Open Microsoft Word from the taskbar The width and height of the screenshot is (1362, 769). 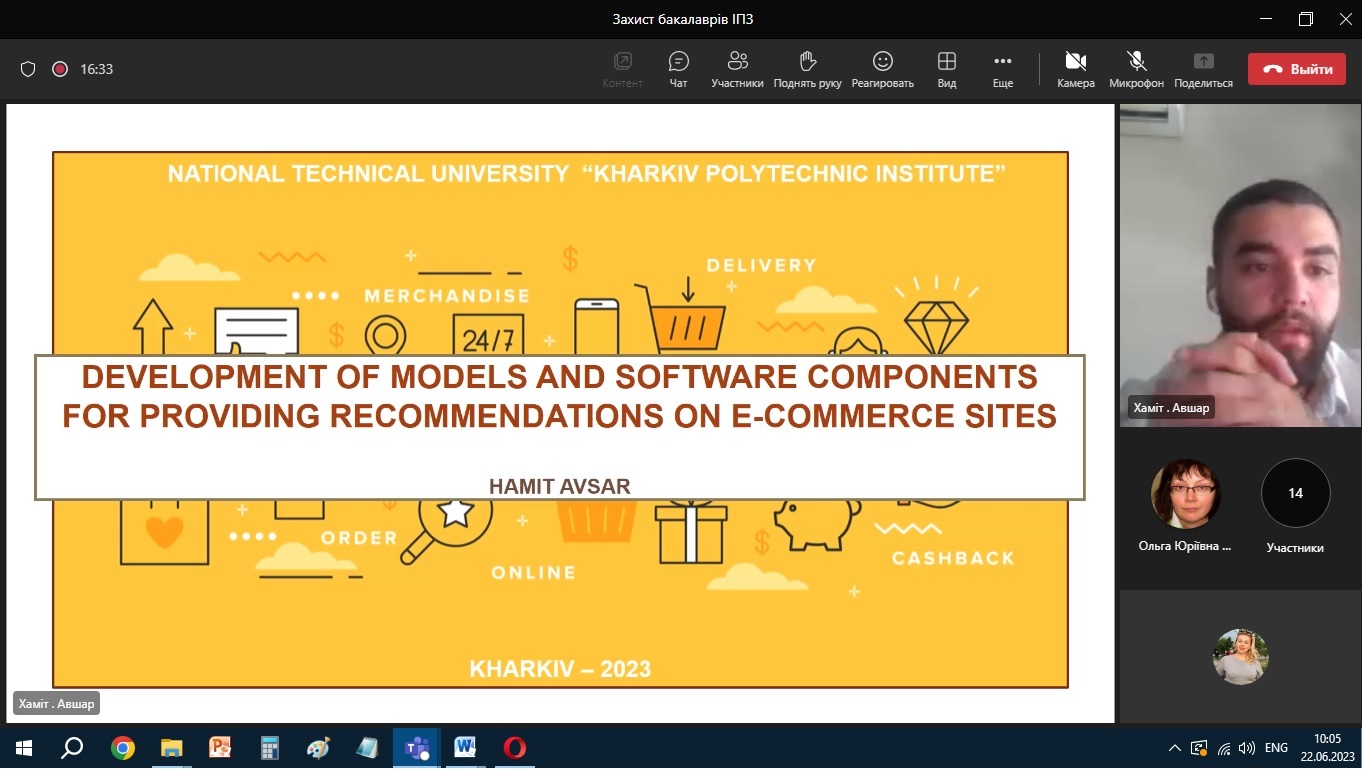click(465, 748)
